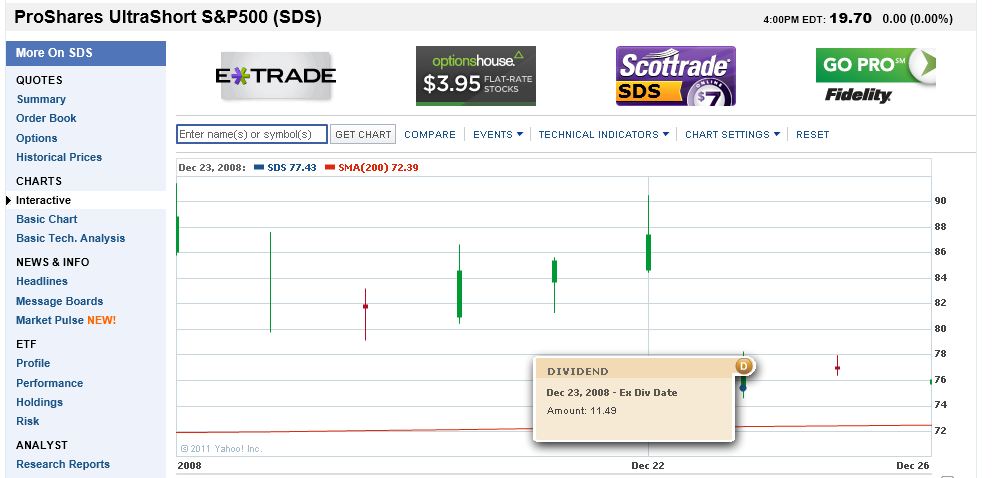992x478 pixels.
Task: Expand the EVENTS dropdown
Action: [498, 135]
